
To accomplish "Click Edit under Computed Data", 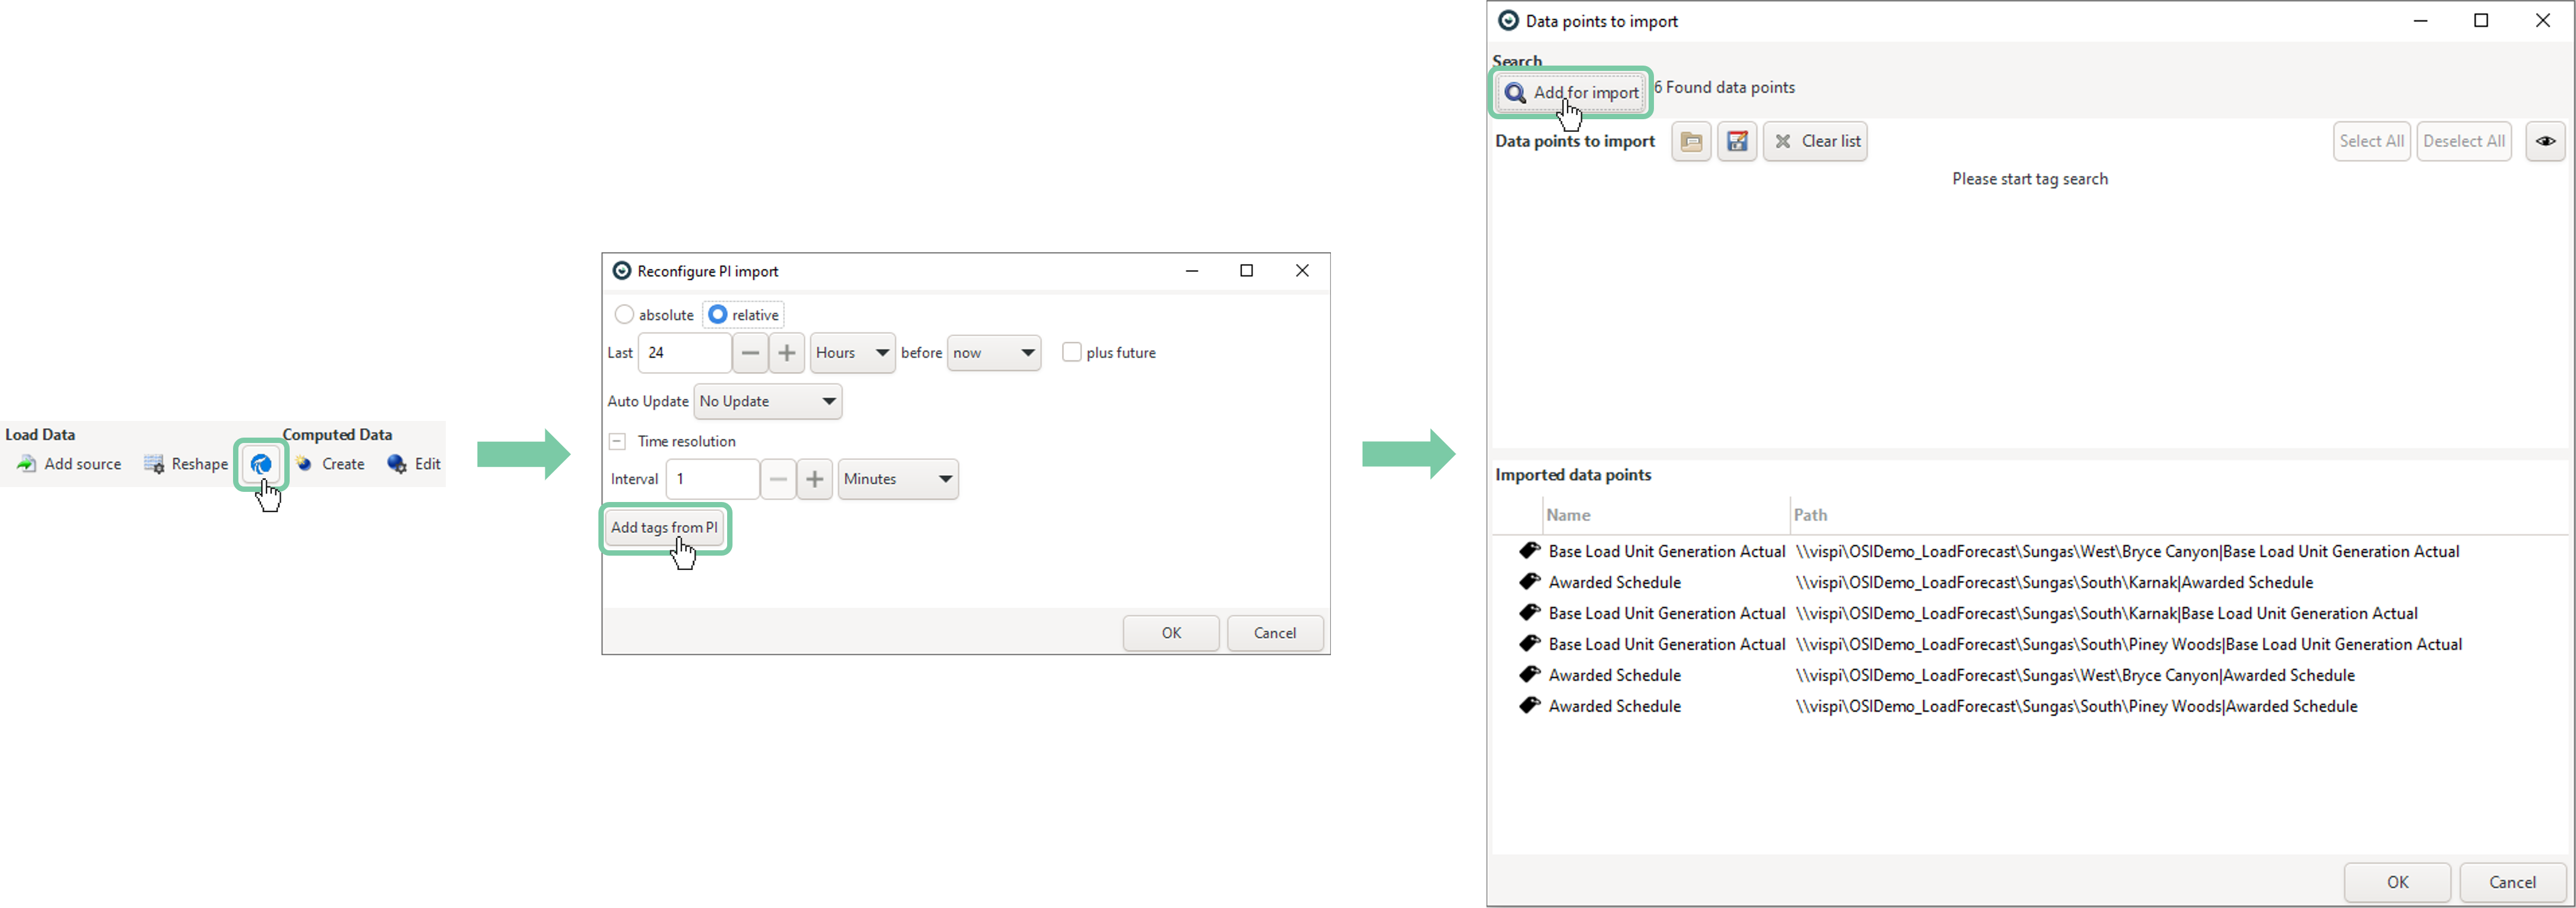I will click(414, 464).
